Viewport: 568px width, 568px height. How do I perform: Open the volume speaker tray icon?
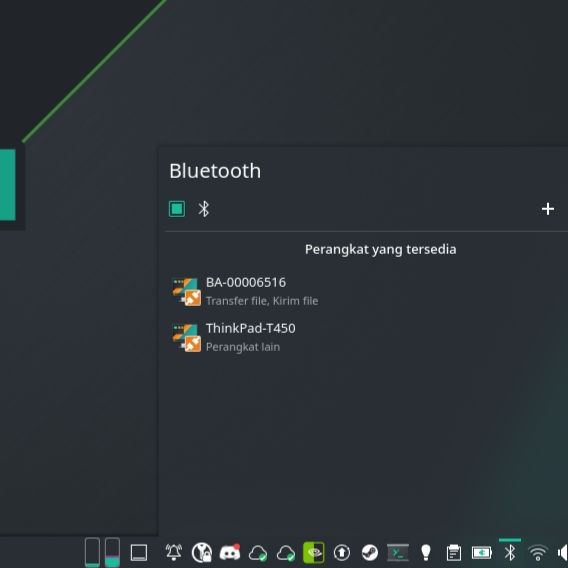tap(562, 553)
